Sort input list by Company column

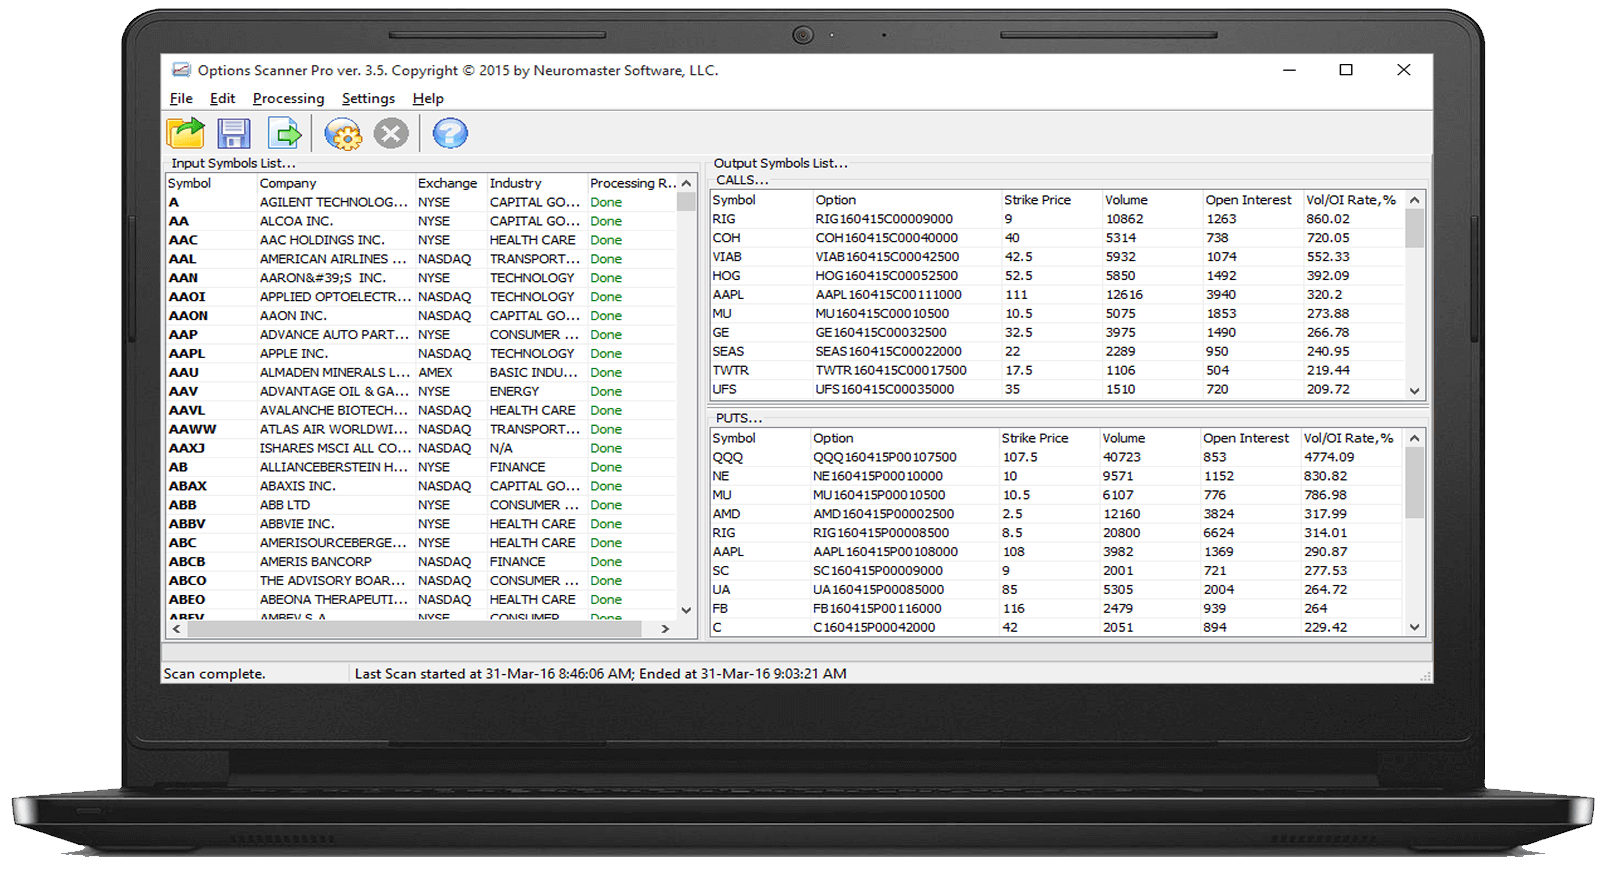(x=336, y=183)
